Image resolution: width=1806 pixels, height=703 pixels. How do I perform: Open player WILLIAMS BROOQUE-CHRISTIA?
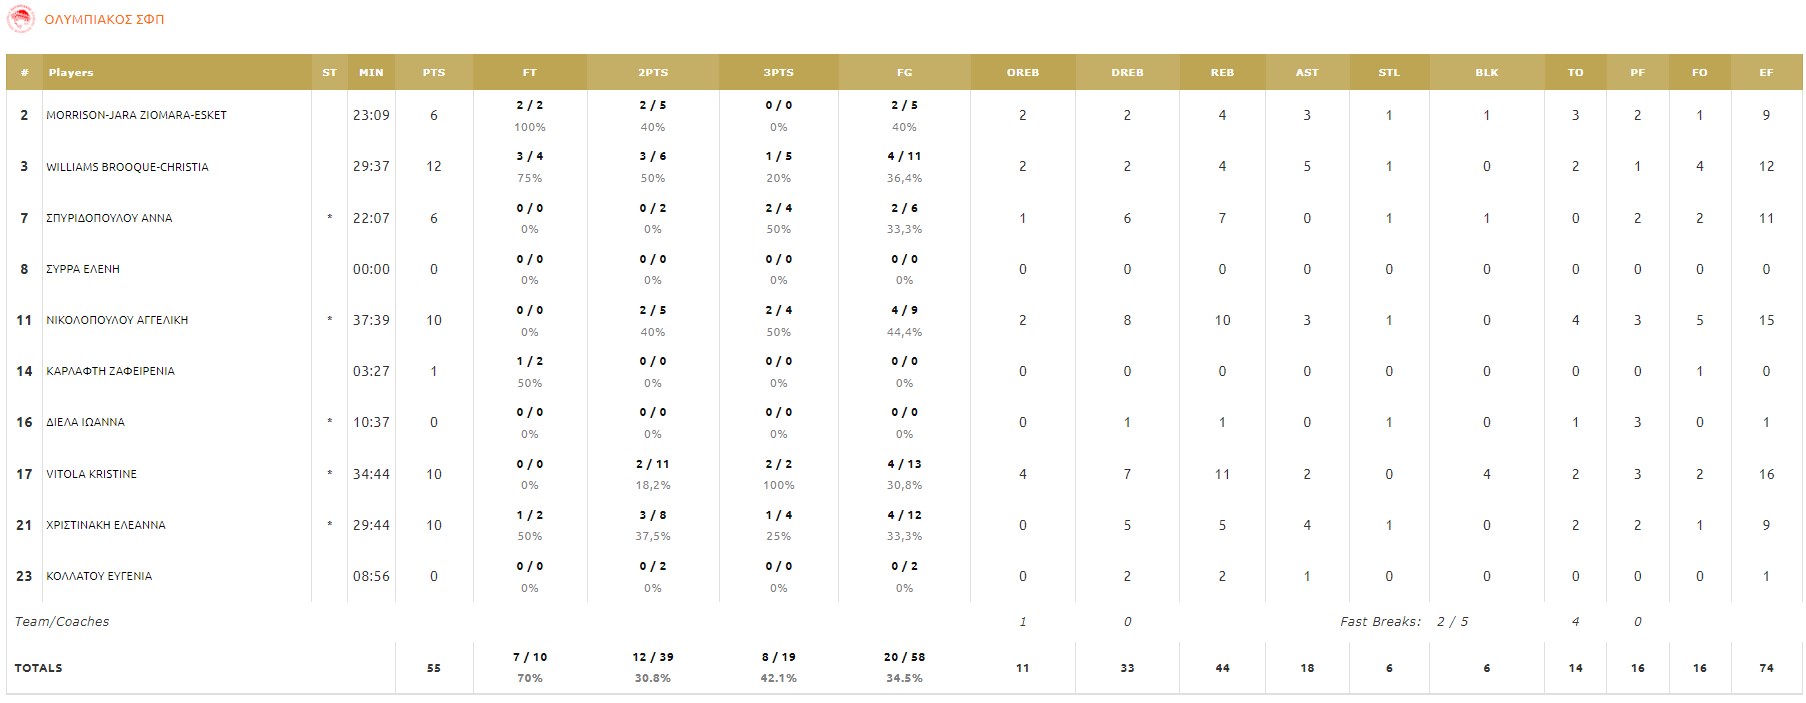click(127, 167)
